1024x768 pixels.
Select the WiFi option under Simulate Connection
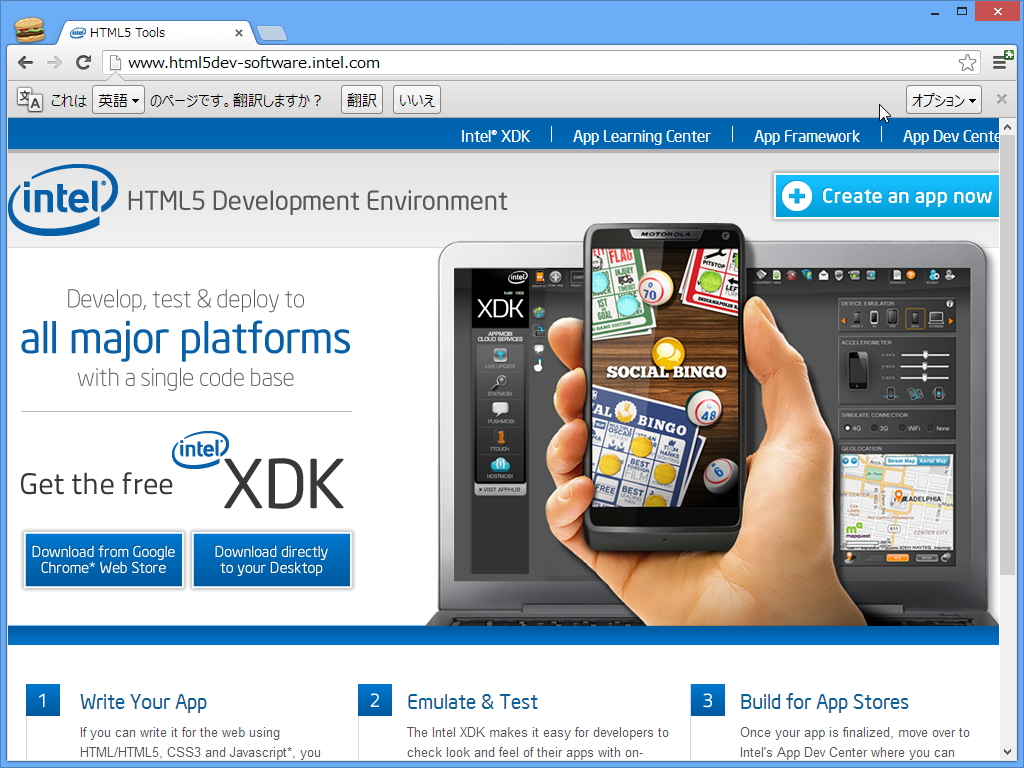(x=902, y=428)
